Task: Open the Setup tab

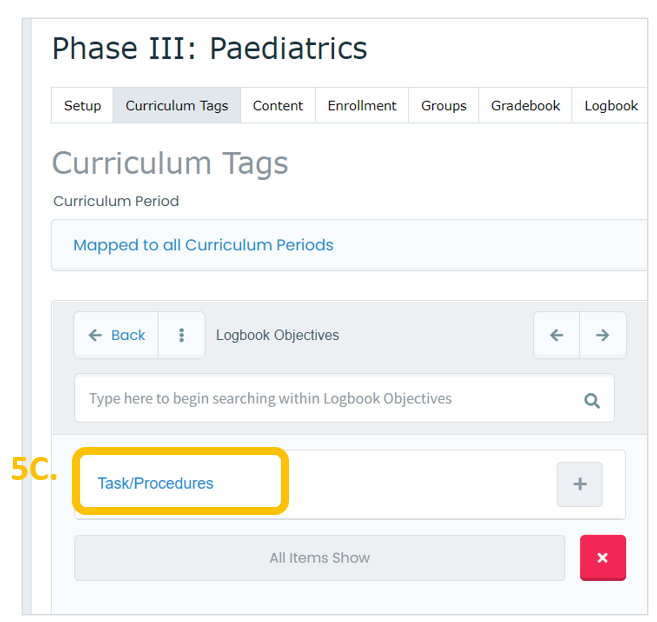Action: (x=82, y=106)
